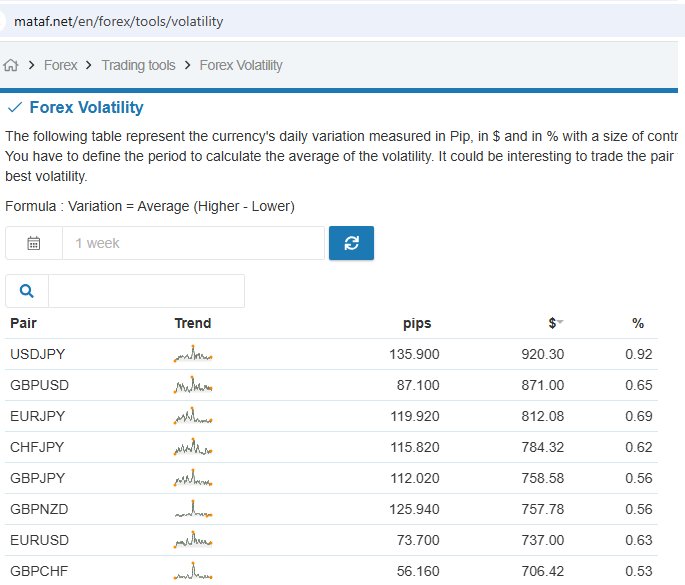This screenshot has height=585, width=685.
Task: Click the magnifier search icon
Action: pos(27,291)
